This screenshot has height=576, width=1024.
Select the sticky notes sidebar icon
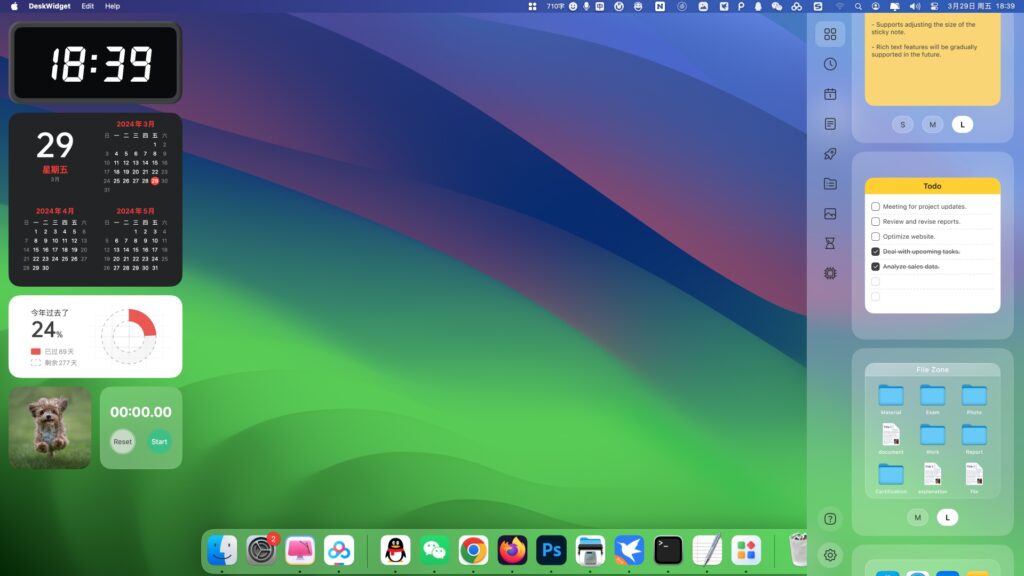[829, 124]
